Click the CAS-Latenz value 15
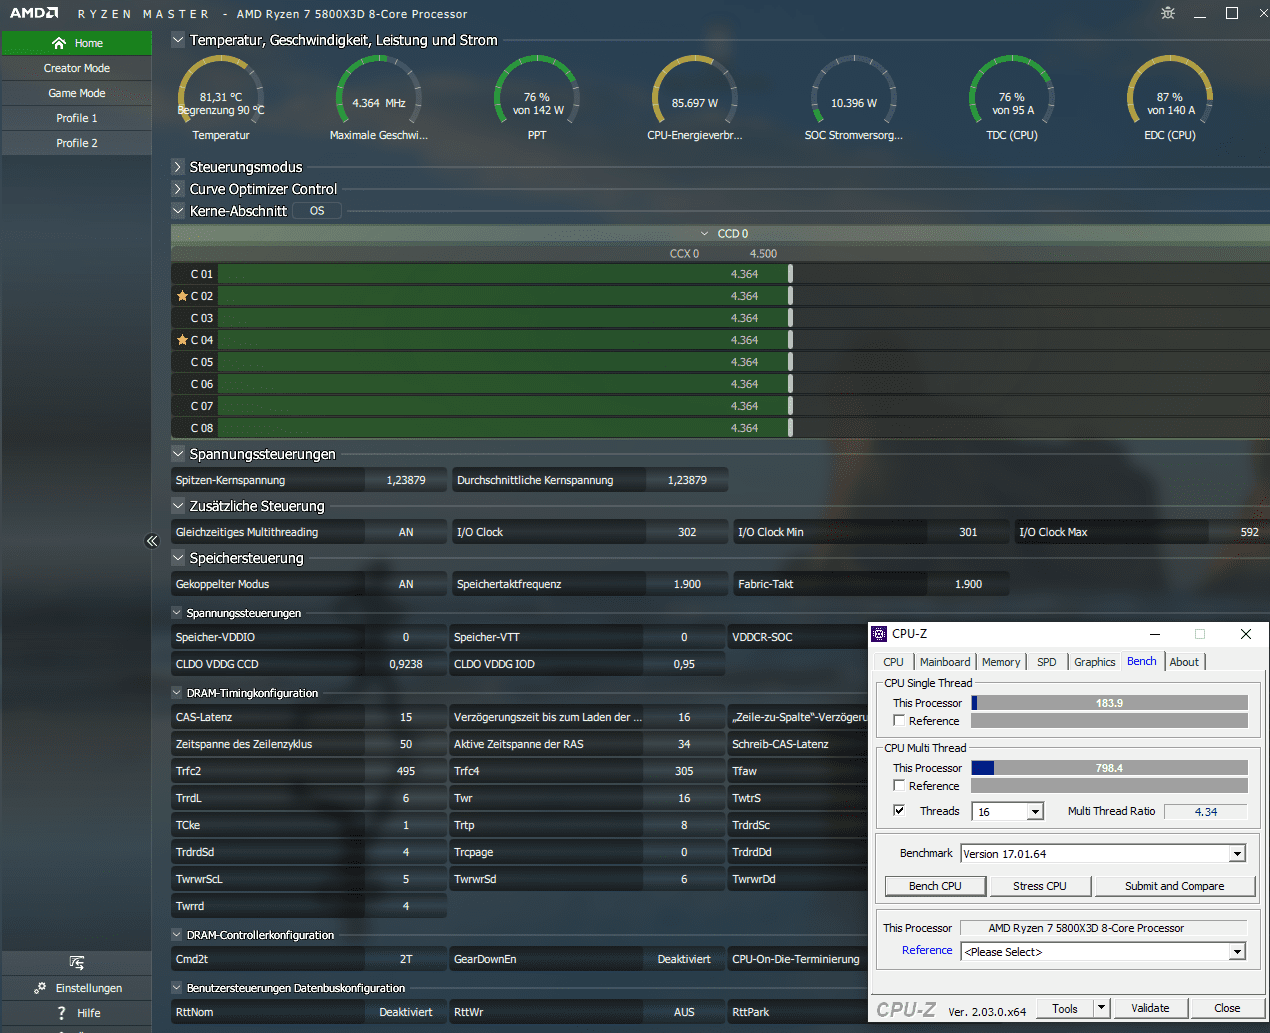 (x=406, y=717)
